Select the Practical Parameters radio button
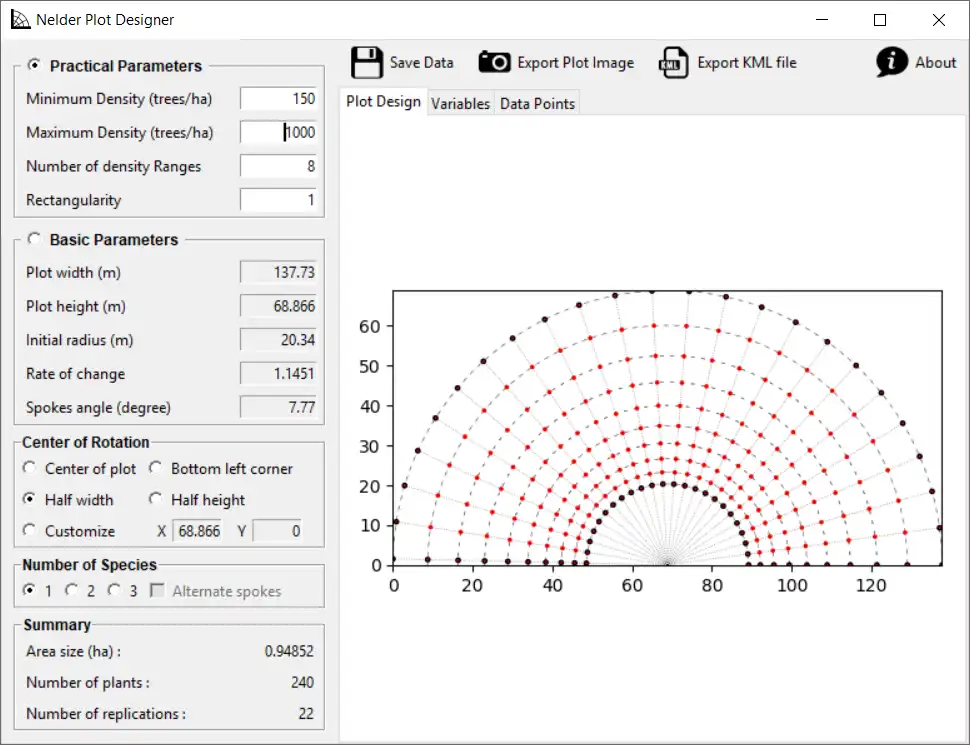This screenshot has height=745, width=970. (34, 65)
